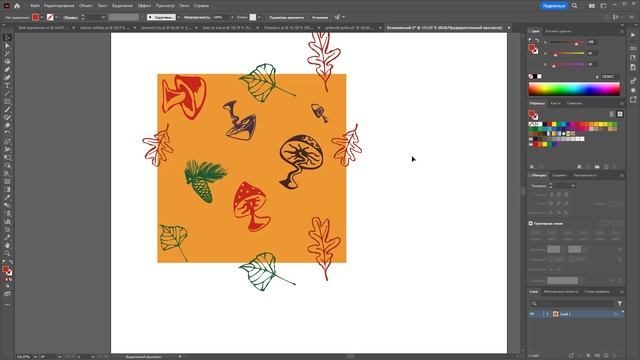Delete selected layer with trash icon

(x=615, y=356)
